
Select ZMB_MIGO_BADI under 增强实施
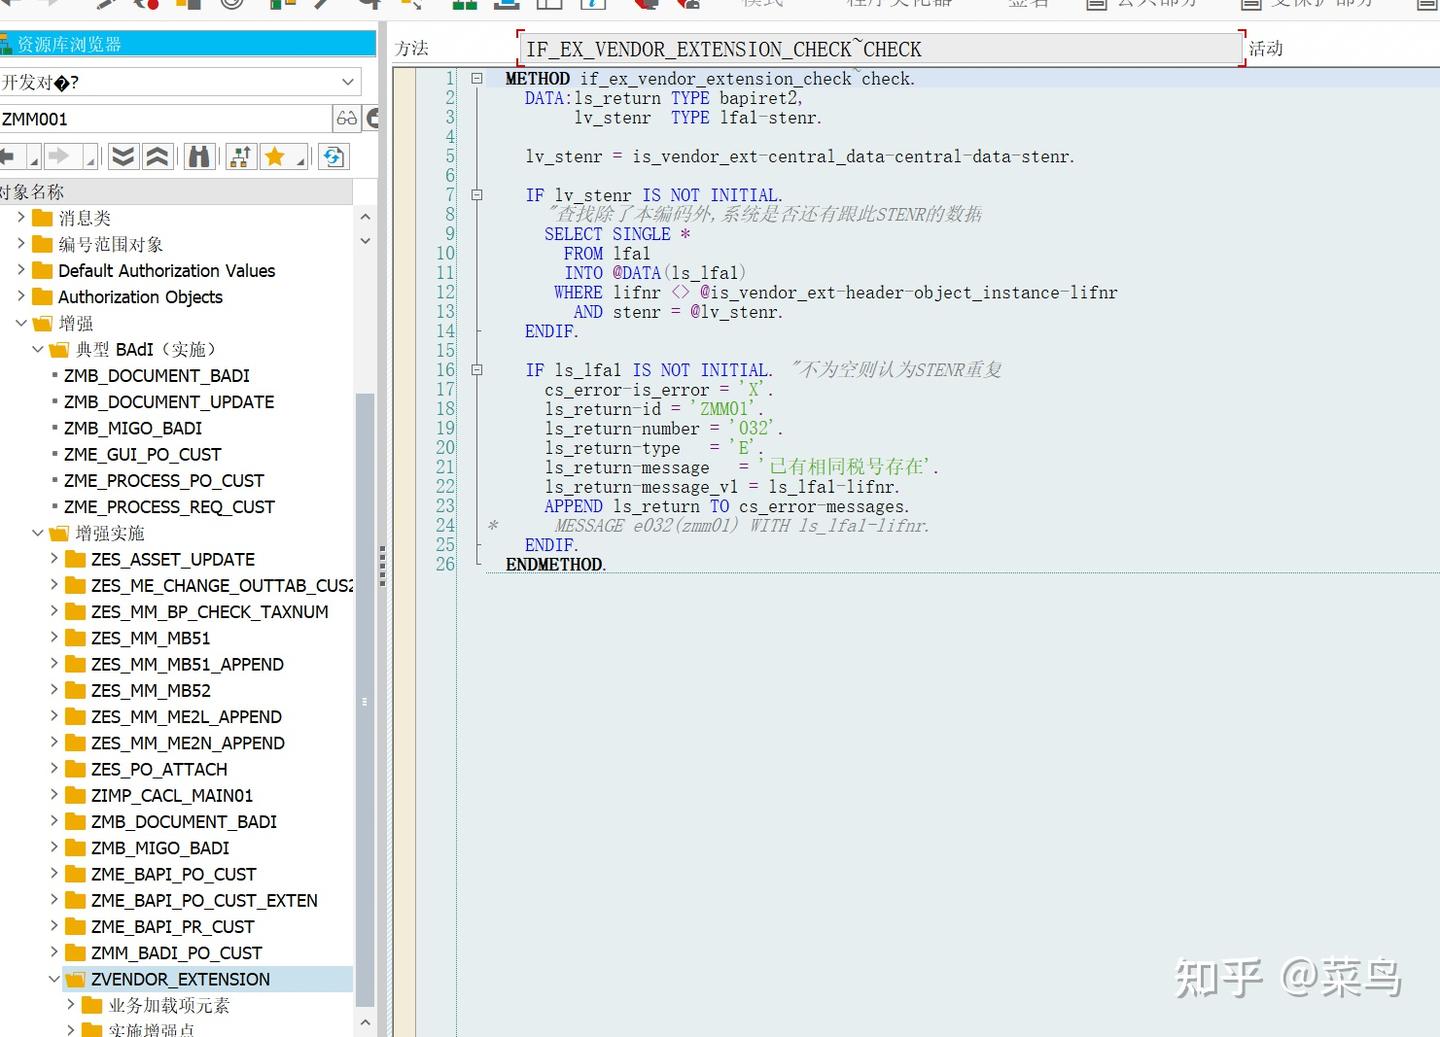click(160, 848)
